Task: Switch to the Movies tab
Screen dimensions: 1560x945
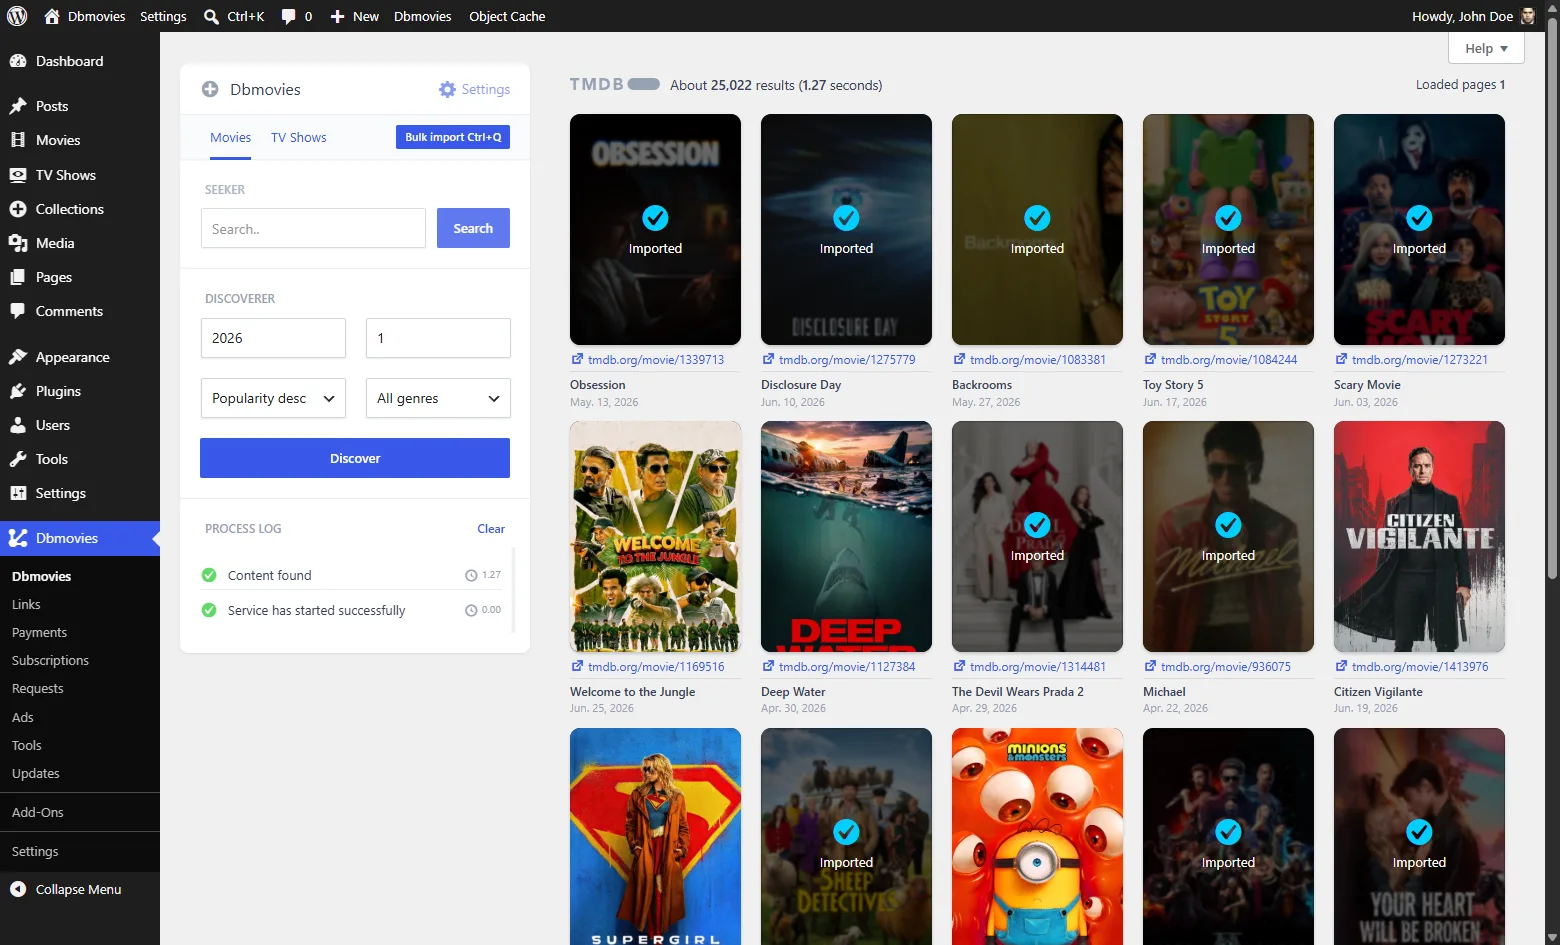Action: (230, 137)
